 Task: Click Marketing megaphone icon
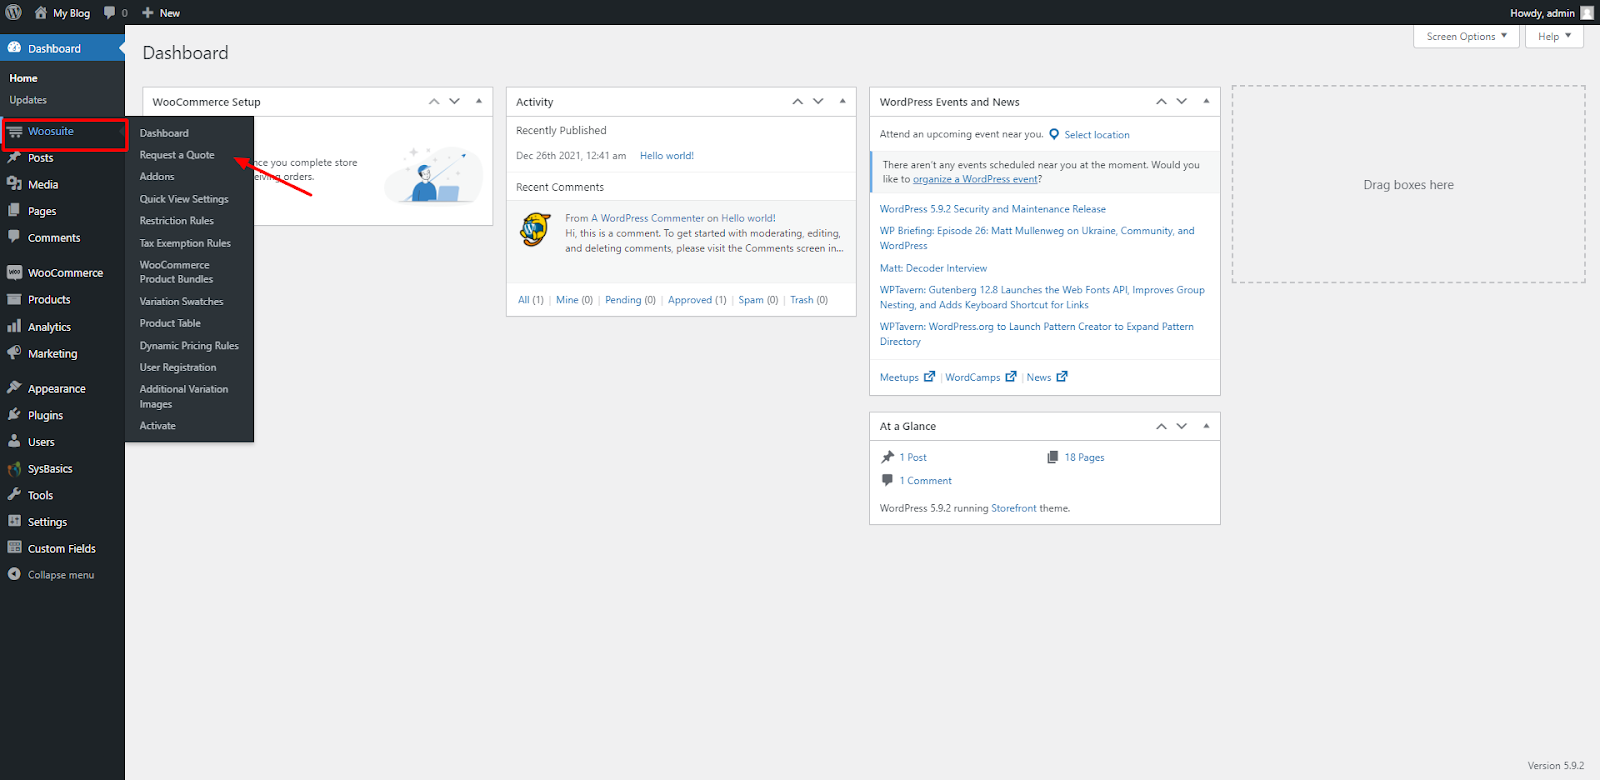[x=14, y=353]
